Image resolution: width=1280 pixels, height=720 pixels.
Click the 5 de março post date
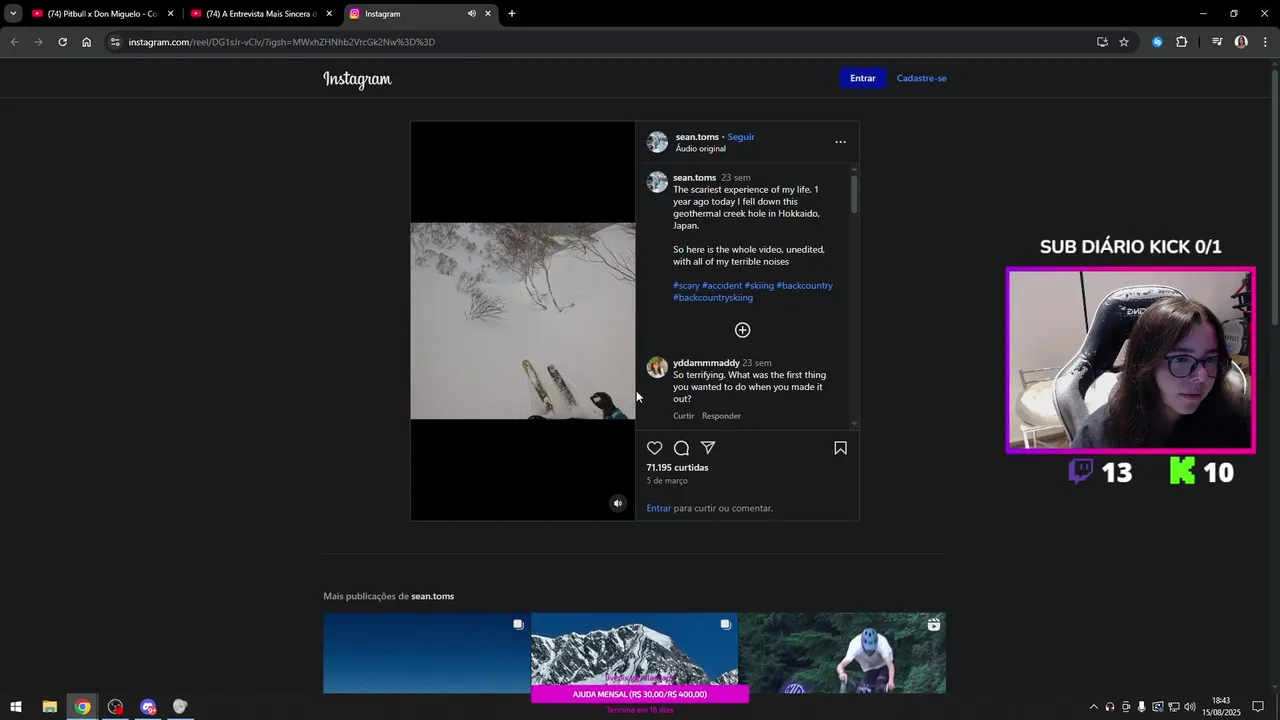click(x=667, y=481)
